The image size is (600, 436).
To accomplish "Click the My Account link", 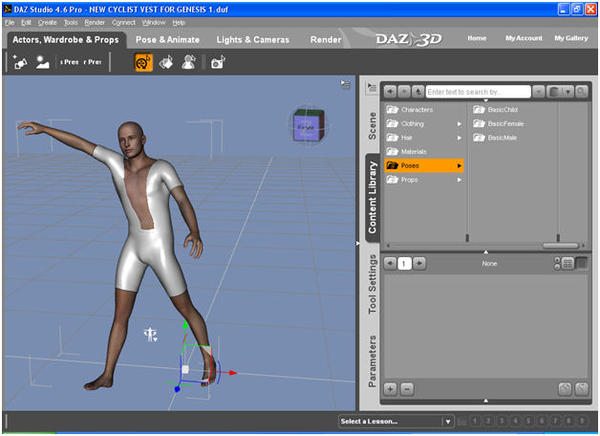I will click(524, 38).
